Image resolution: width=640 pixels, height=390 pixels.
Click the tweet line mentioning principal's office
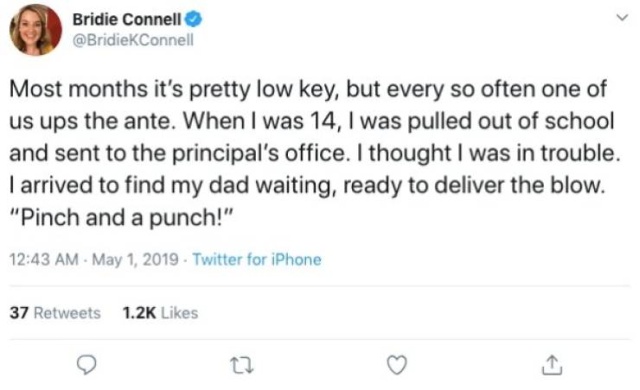[315, 153]
